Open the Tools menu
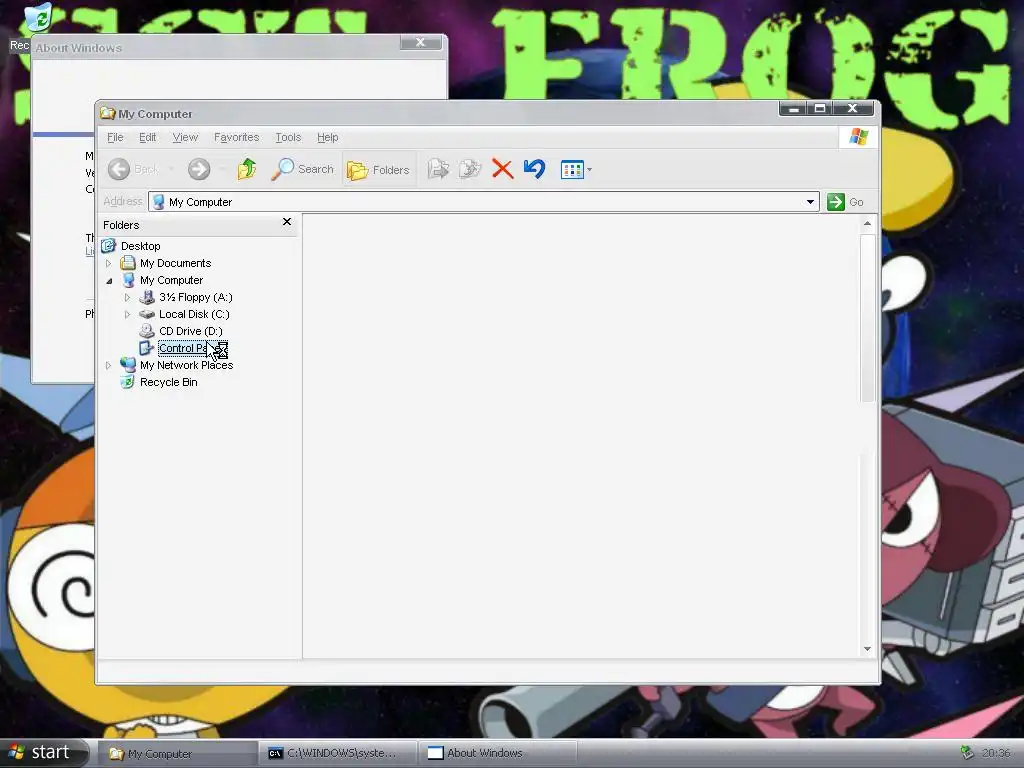1024x768 pixels. point(288,137)
